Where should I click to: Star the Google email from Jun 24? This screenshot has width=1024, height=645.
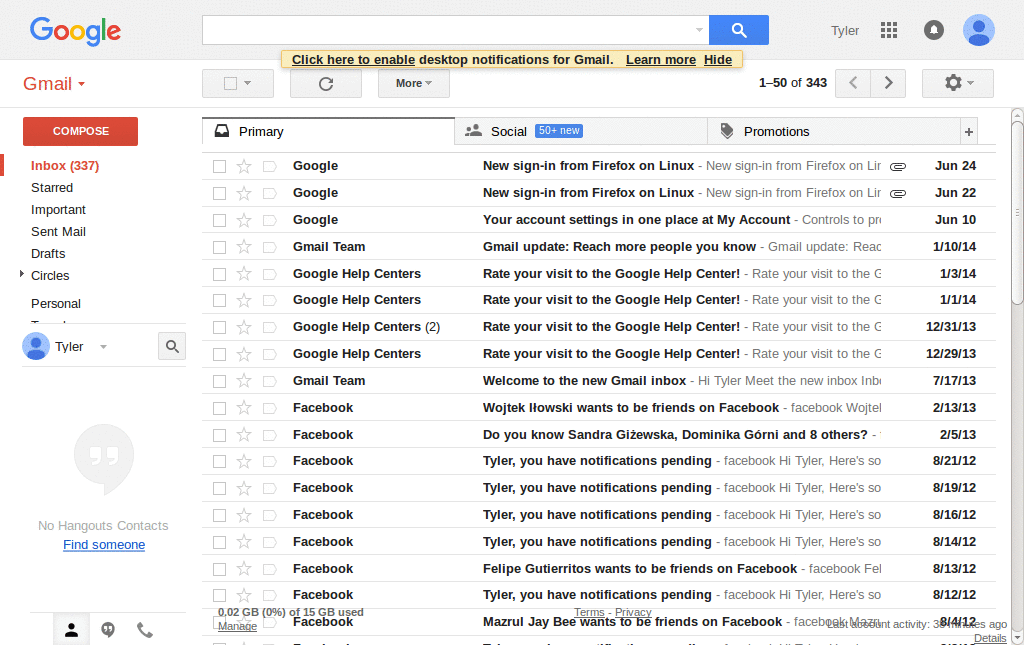[244, 166]
